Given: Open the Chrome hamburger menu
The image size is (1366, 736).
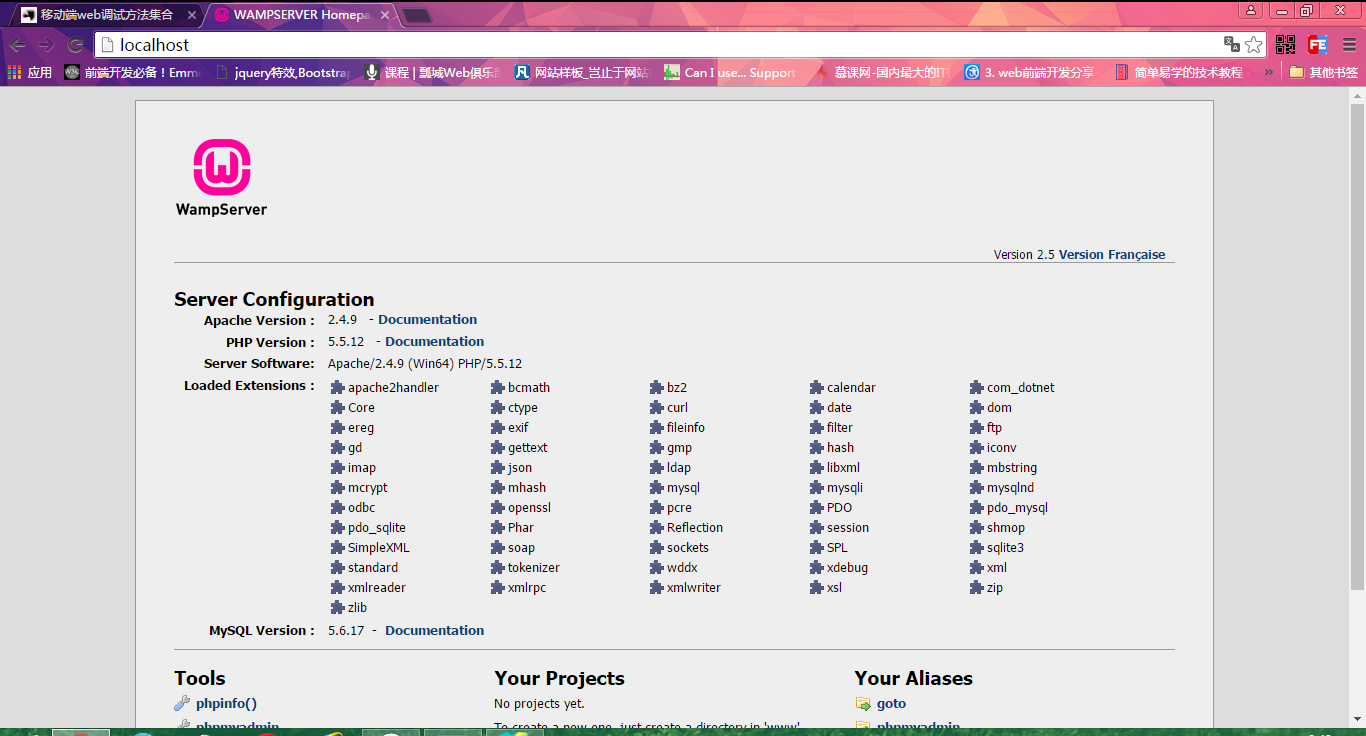Looking at the screenshot, I should coord(1349,45).
